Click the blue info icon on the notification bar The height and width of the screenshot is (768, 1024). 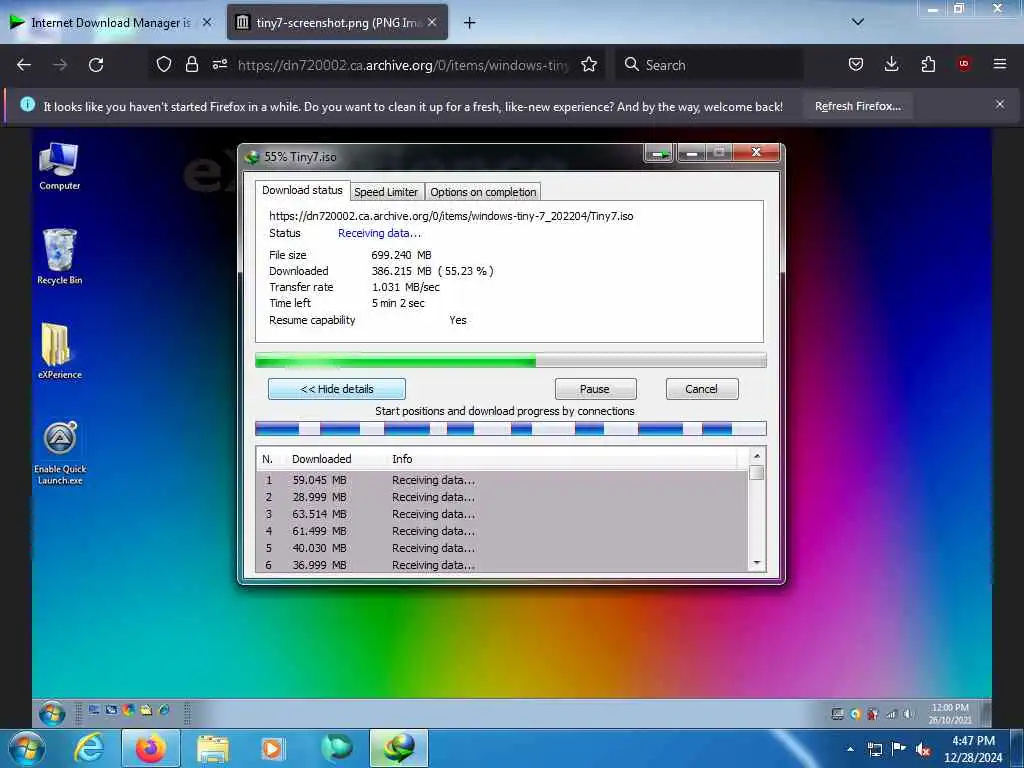[x=27, y=104]
